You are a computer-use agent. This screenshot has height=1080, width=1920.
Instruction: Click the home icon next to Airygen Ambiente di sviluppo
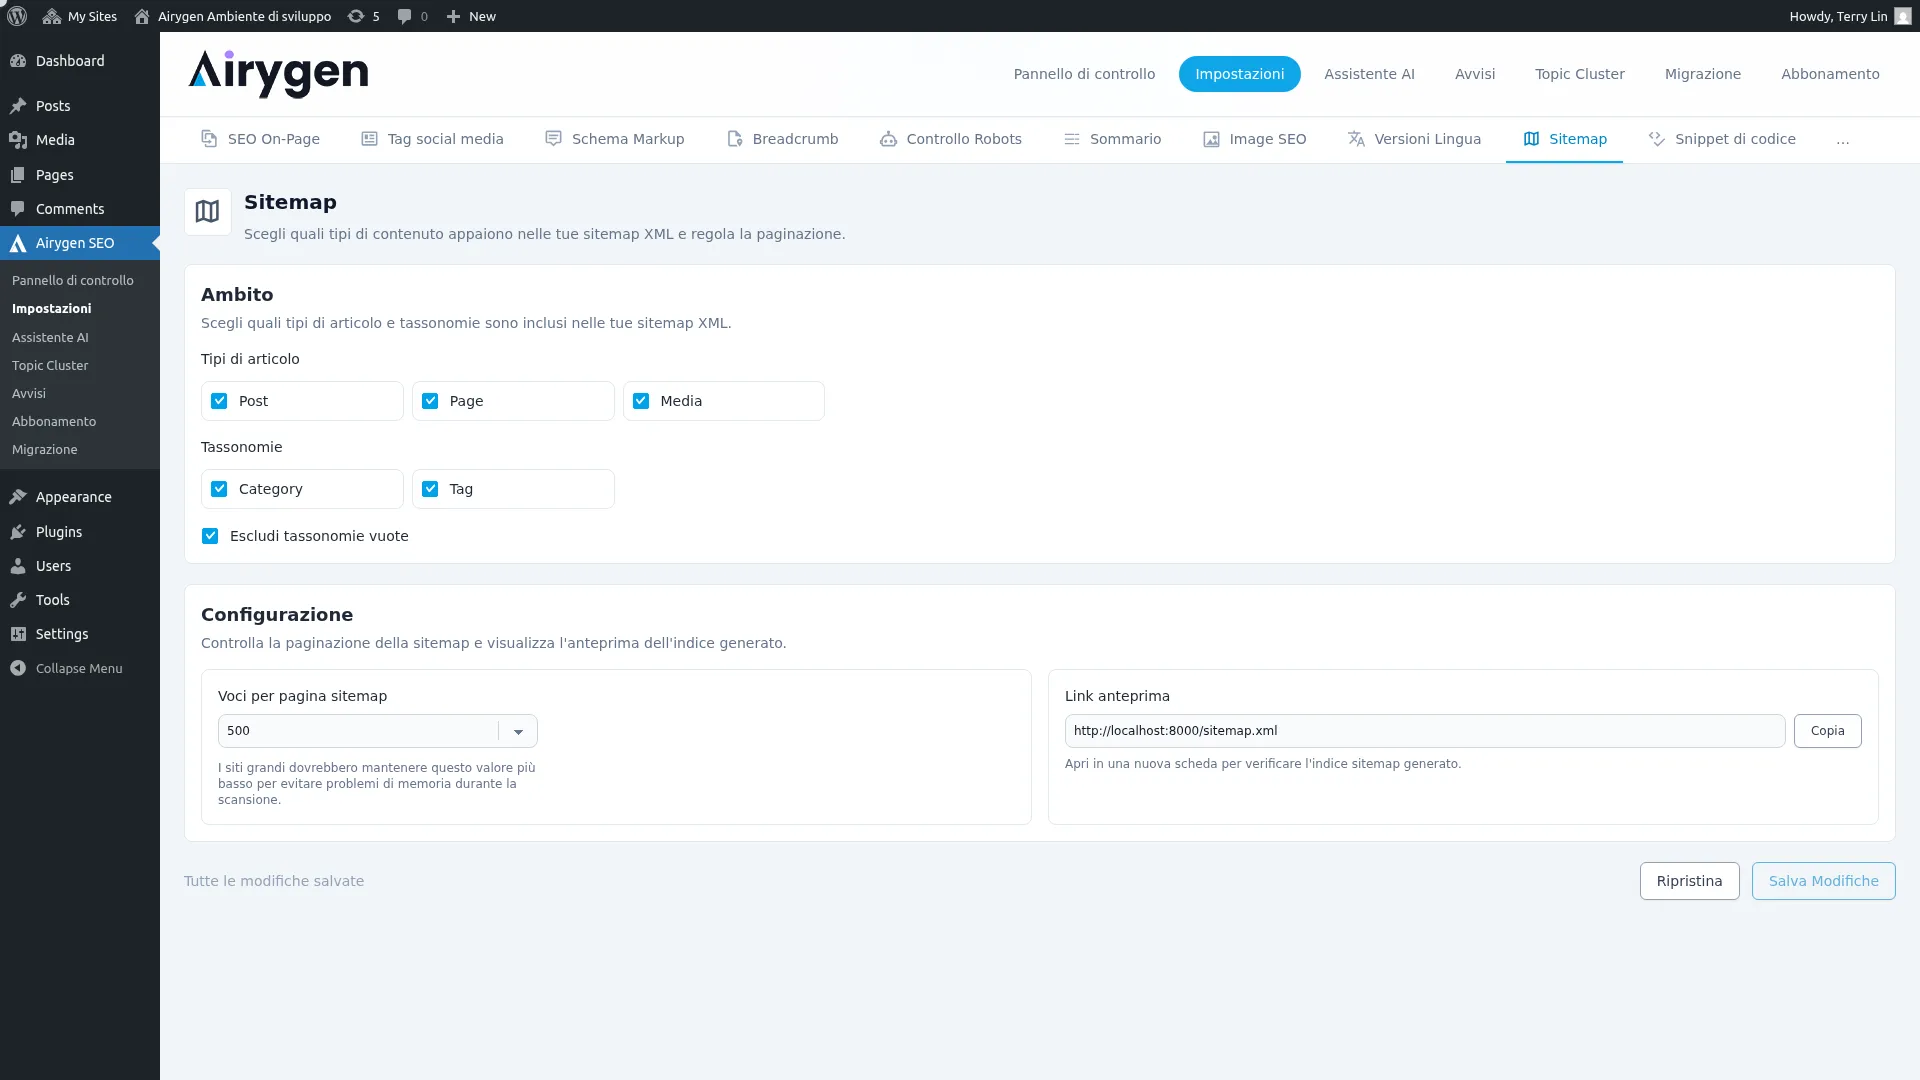[142, 16]
